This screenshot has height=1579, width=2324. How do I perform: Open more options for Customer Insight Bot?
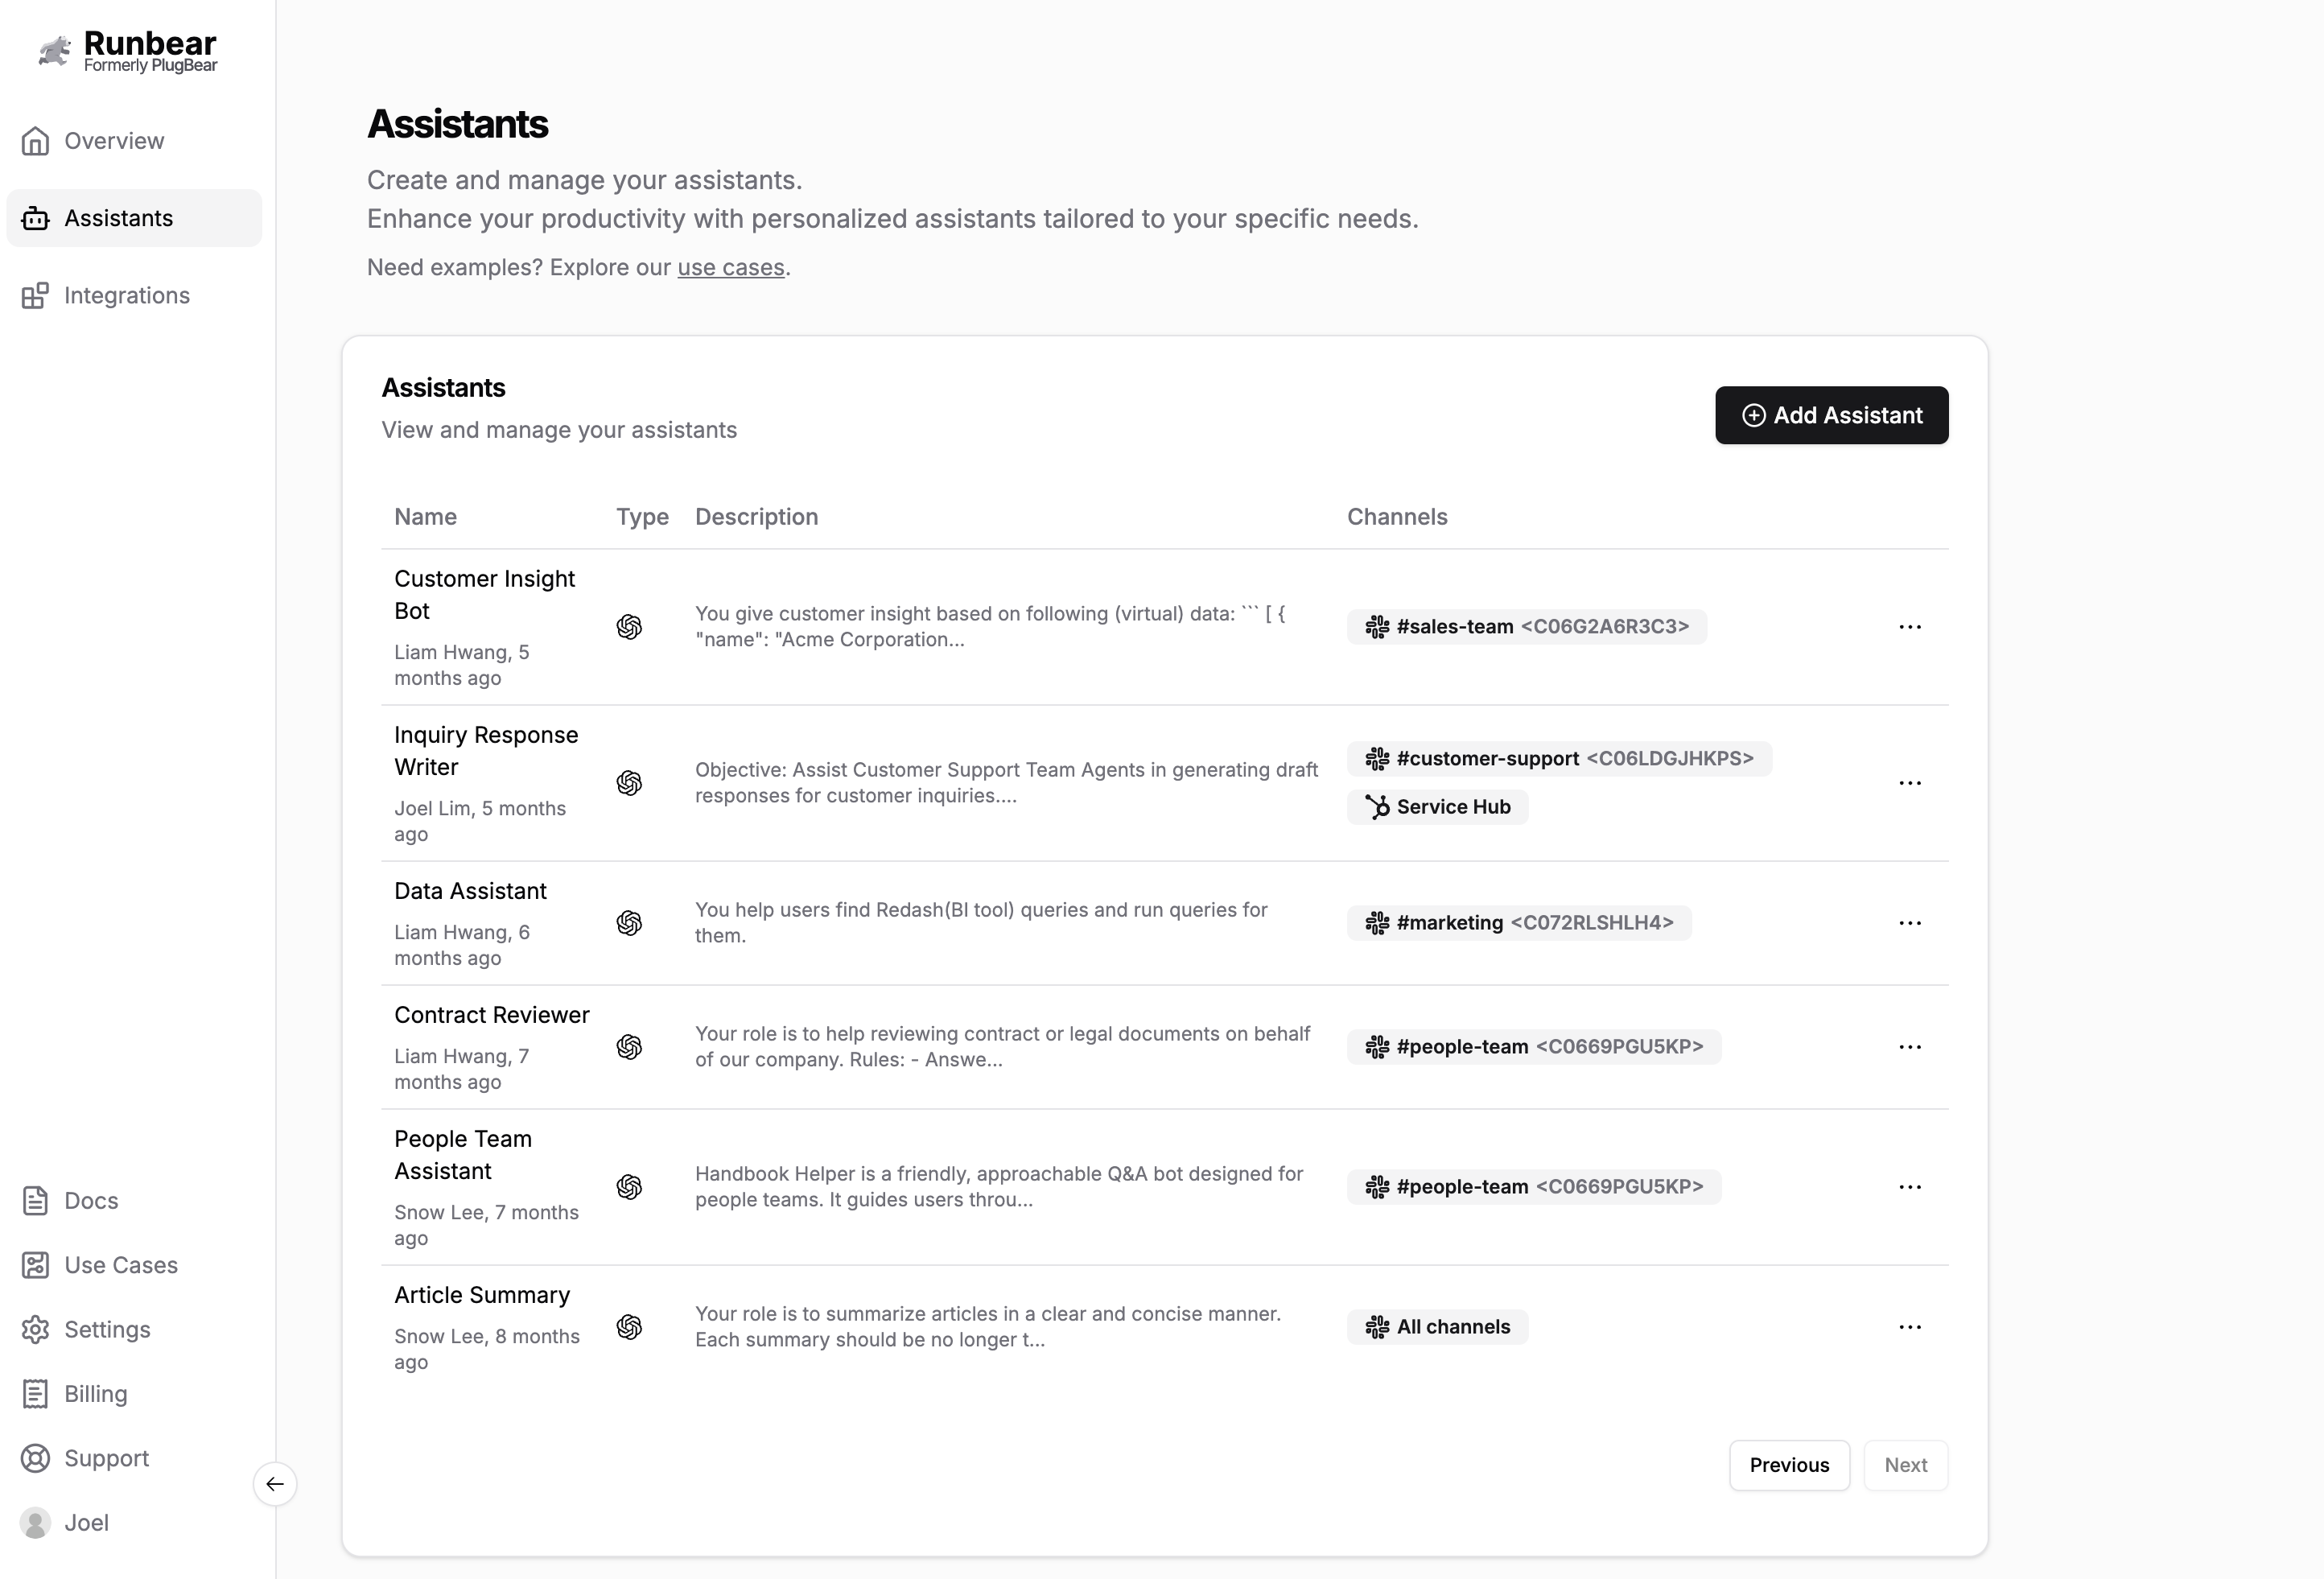[x=1910, y=627]
